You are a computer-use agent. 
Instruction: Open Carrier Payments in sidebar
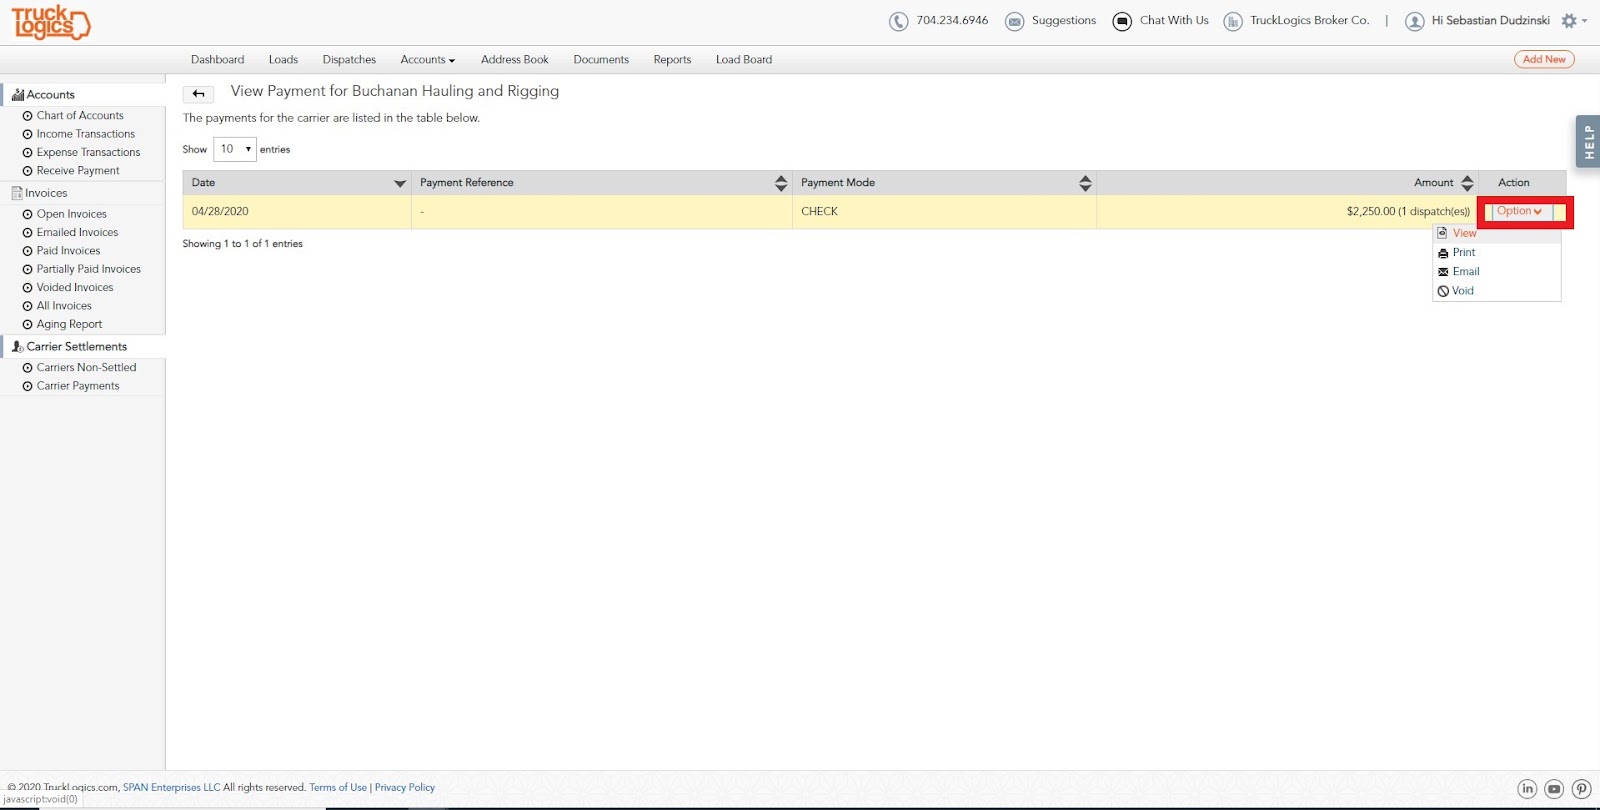point(78,386)
